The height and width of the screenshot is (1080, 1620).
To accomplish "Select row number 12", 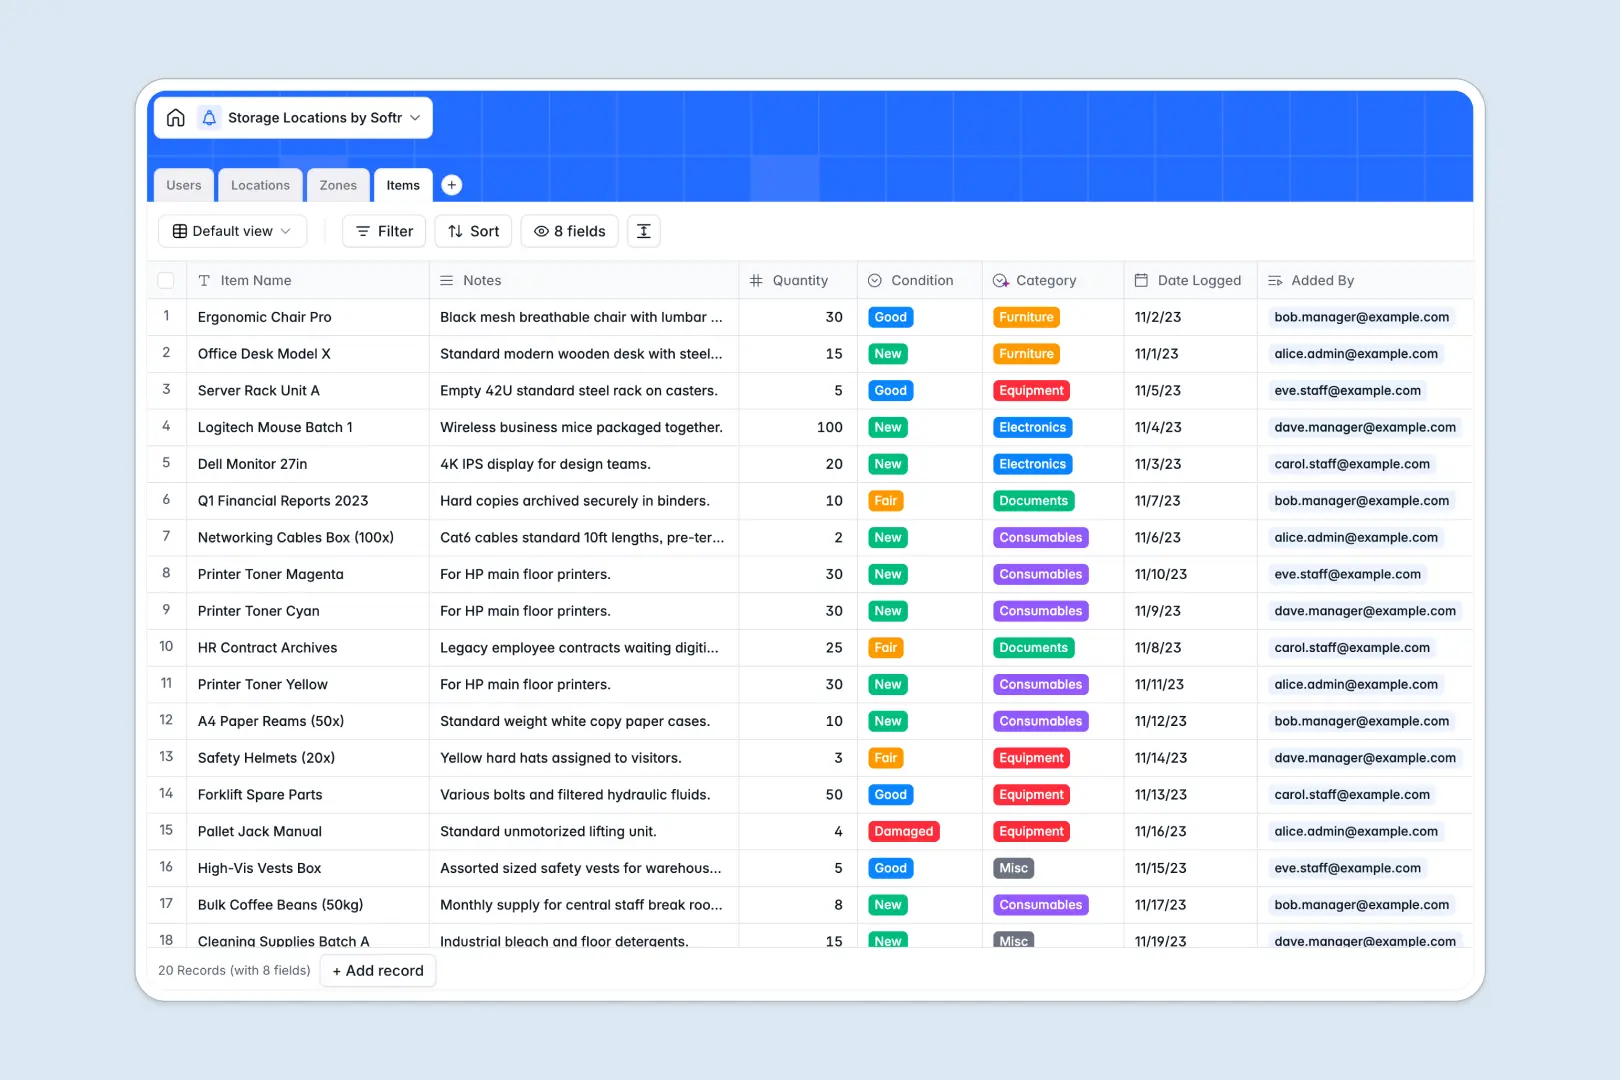I will click(x=166, y=720).
